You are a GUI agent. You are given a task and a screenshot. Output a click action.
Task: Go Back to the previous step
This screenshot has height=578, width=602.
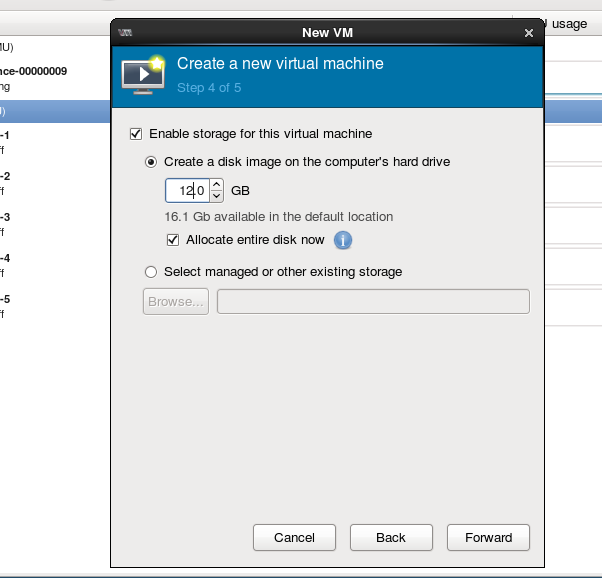[391, 538]
